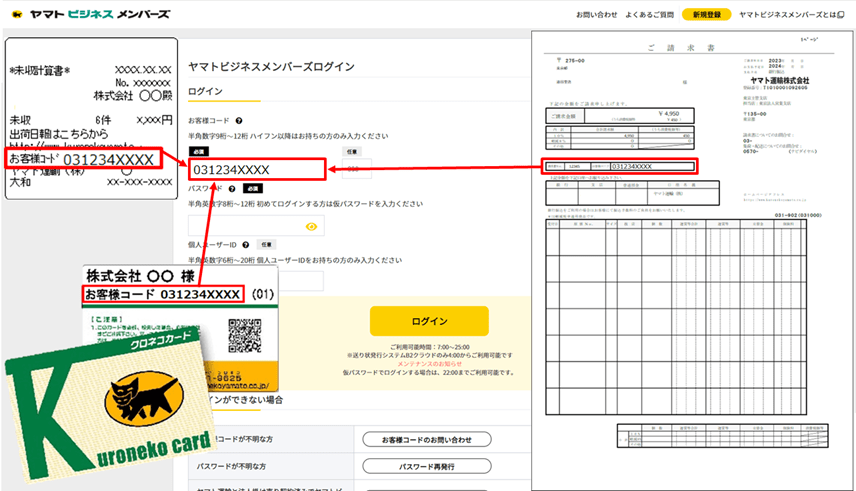Click the Yamato black cat logo icon

coord(17,14)
